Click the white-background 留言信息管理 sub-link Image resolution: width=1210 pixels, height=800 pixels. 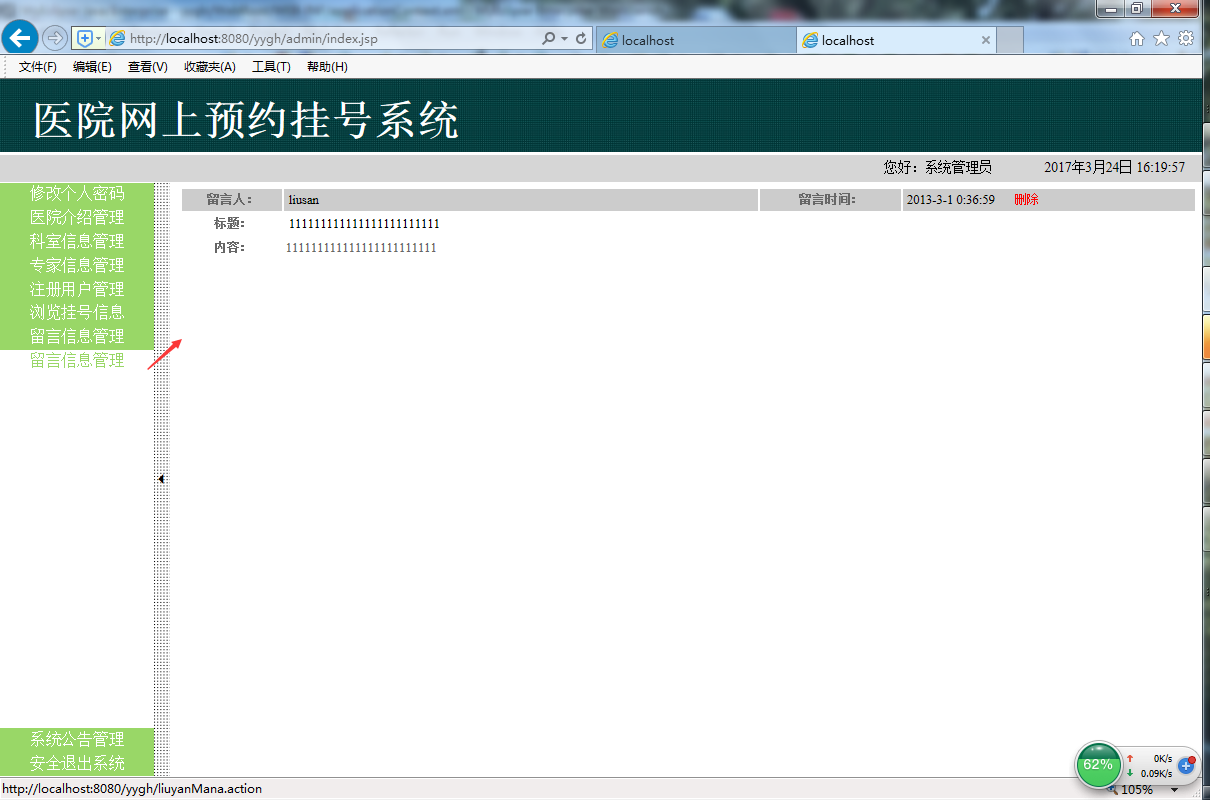[x=77, y=360]
